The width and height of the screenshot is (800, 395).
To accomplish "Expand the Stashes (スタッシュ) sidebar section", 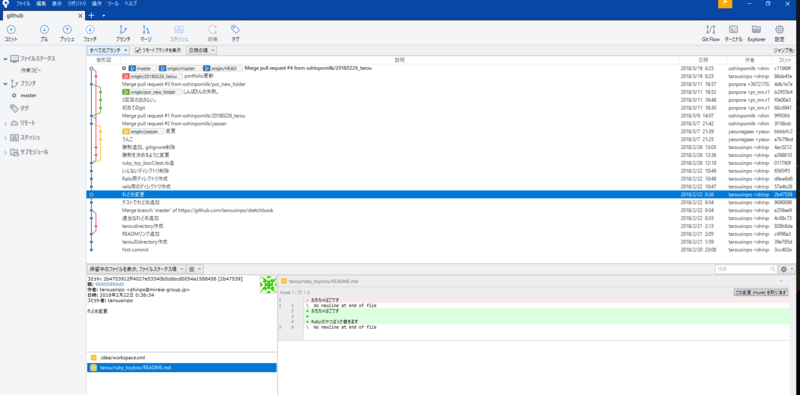I will (5, 138).
